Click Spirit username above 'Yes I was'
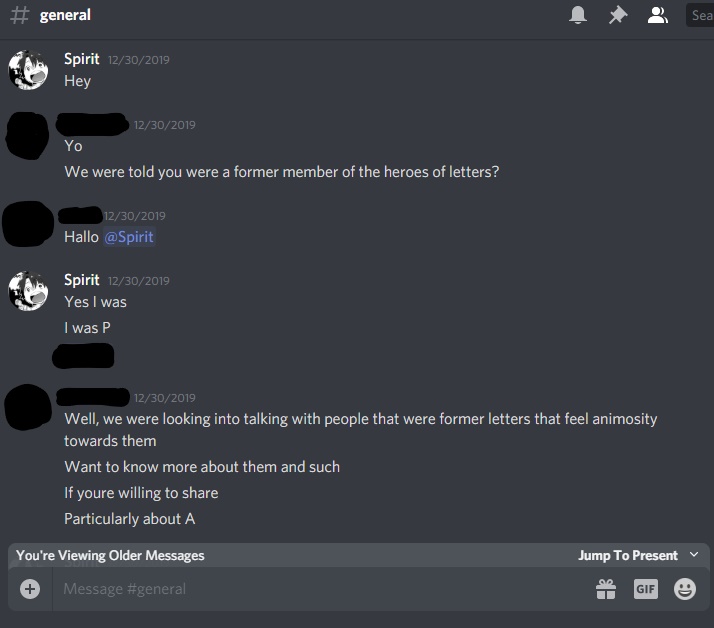 tap(82, 280)
